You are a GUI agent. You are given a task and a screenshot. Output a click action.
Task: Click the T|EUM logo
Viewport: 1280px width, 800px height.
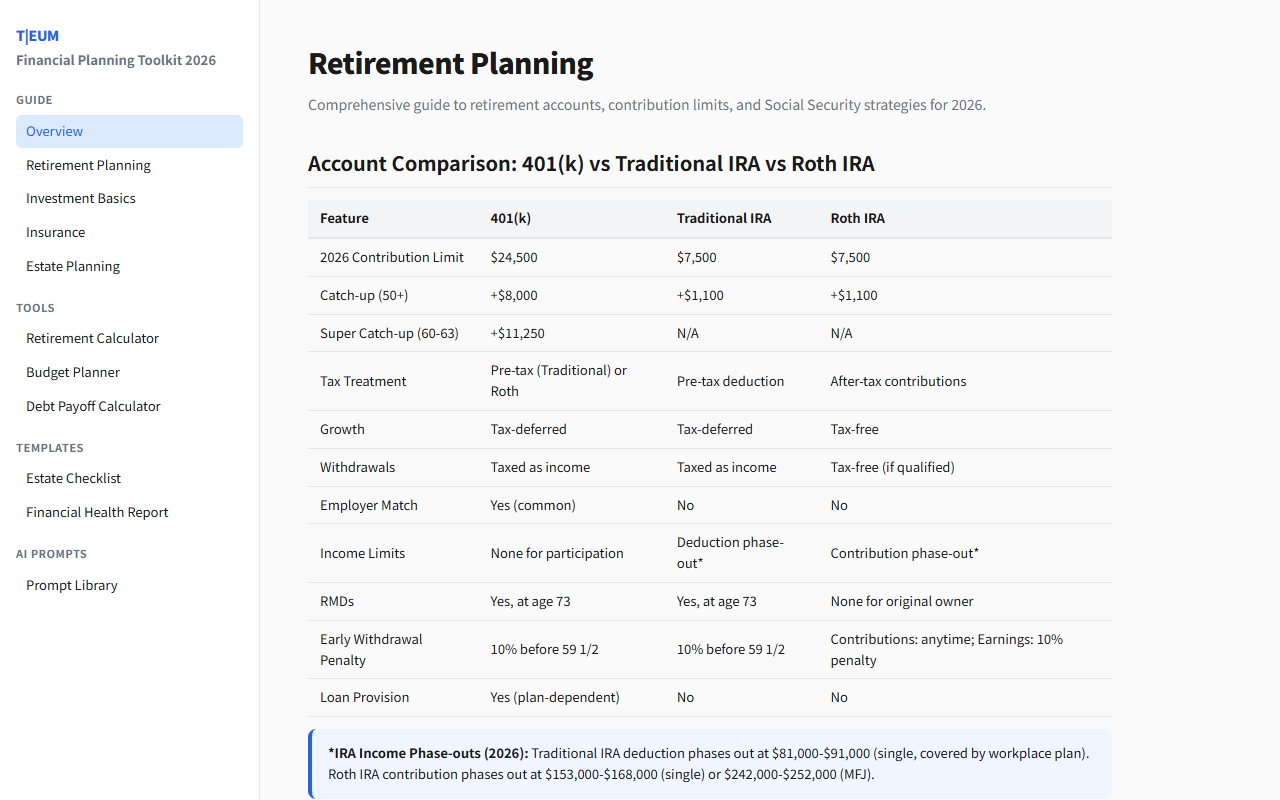click(37, 35)
